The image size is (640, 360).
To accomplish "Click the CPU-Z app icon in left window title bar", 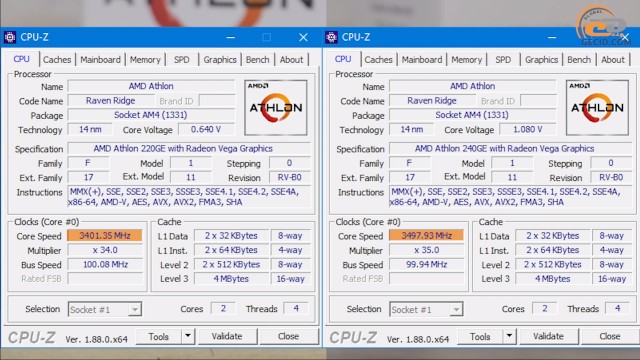I will pyautogui.click(x=10, y=38).
